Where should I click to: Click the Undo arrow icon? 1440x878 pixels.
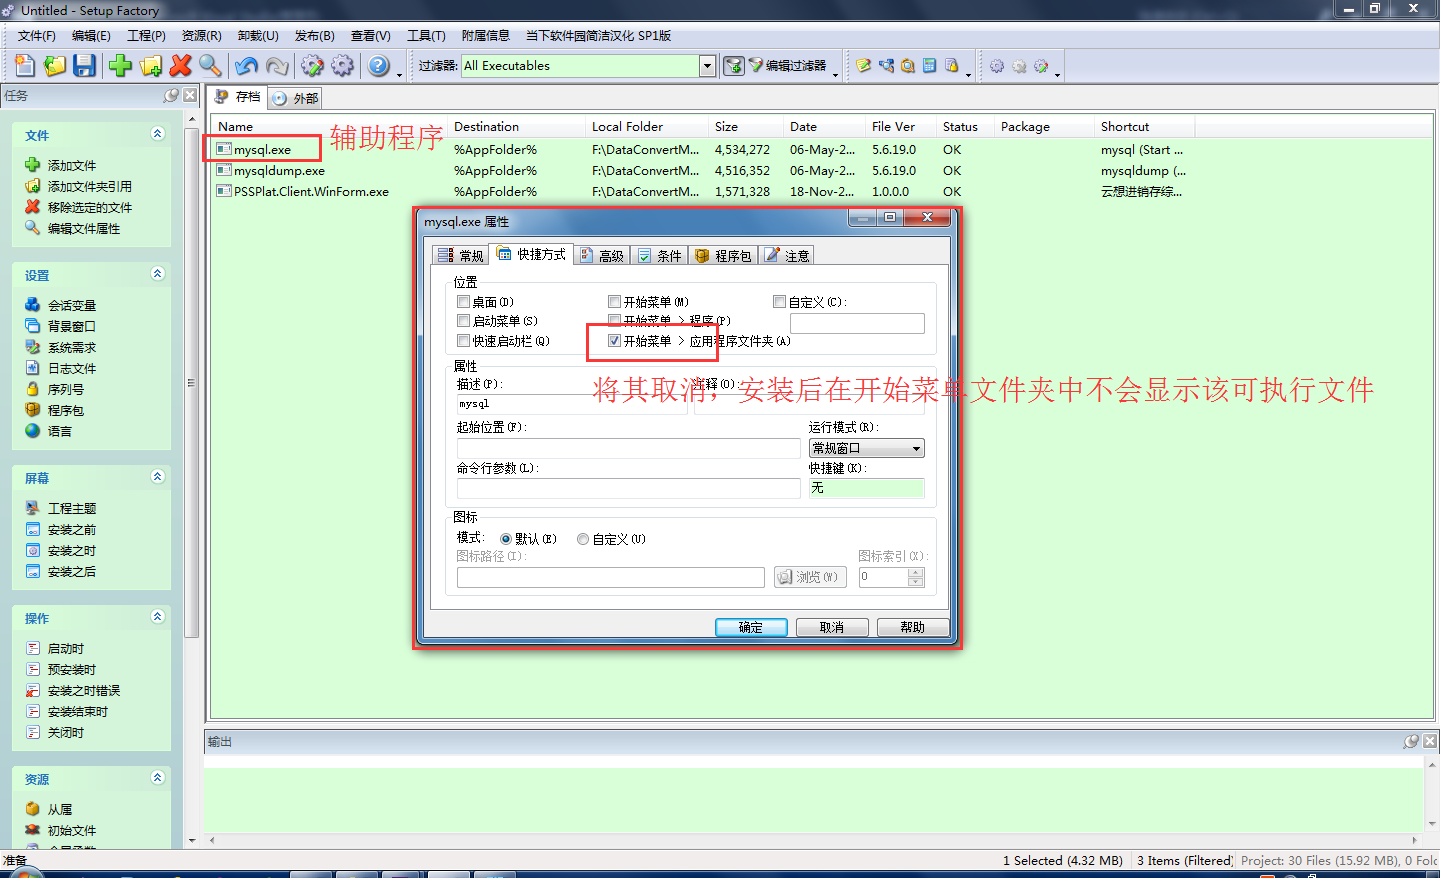coord(247,66)
